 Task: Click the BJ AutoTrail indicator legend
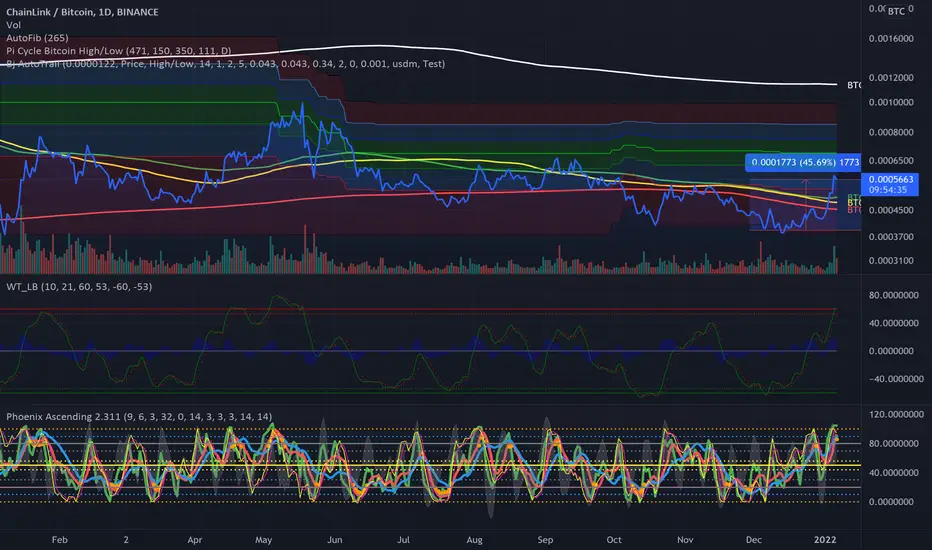225,64
